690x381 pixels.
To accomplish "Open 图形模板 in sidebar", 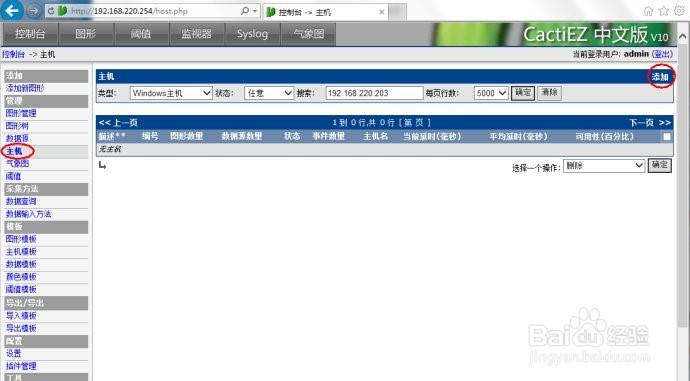I will (21, 239).
